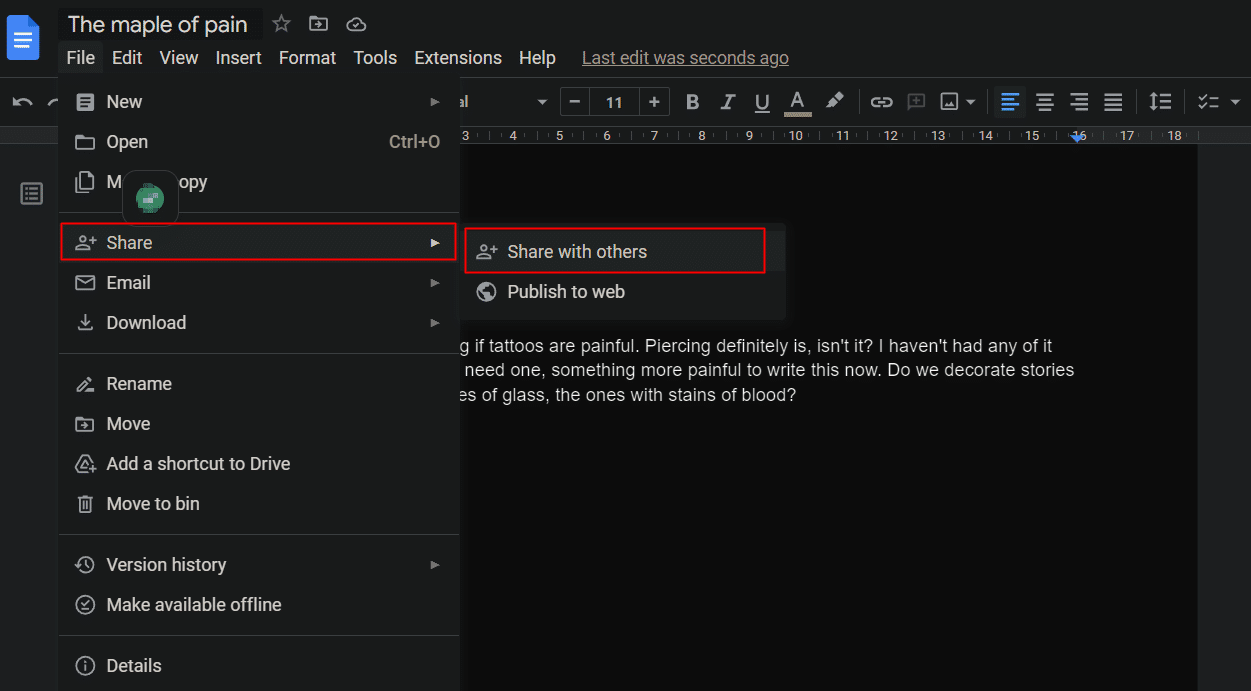This screenshot has width=1251, height=691.
Task: Click the checklist icon
Action: pyautogui.click(x=1208, y=102)
